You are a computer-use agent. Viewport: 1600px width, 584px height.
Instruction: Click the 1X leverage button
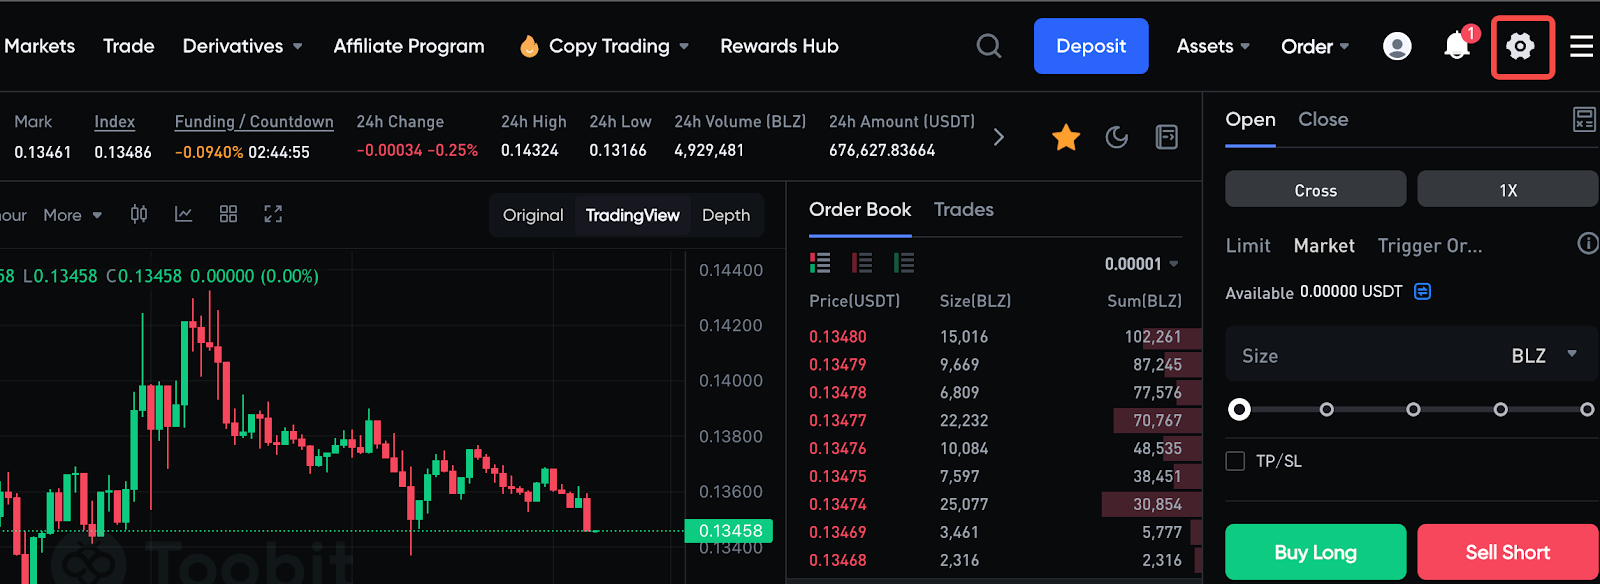click(1508, 190)
